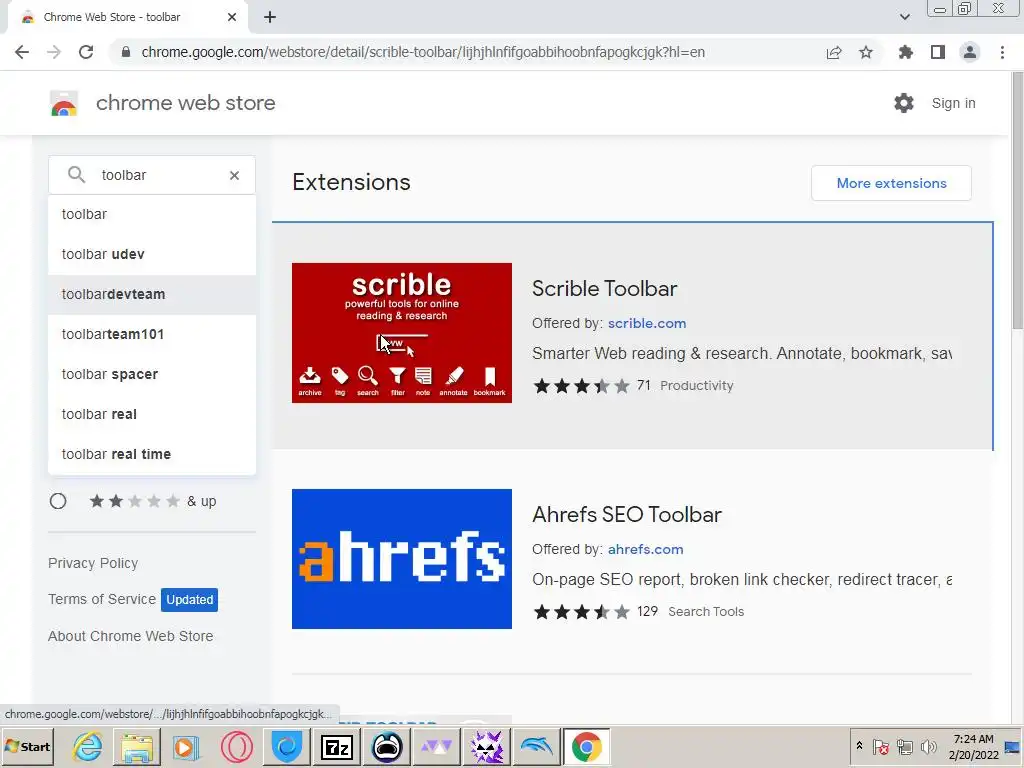Choose the 'toolbardevteam' suggestion

pyautogui.click(x=152, y=295)
